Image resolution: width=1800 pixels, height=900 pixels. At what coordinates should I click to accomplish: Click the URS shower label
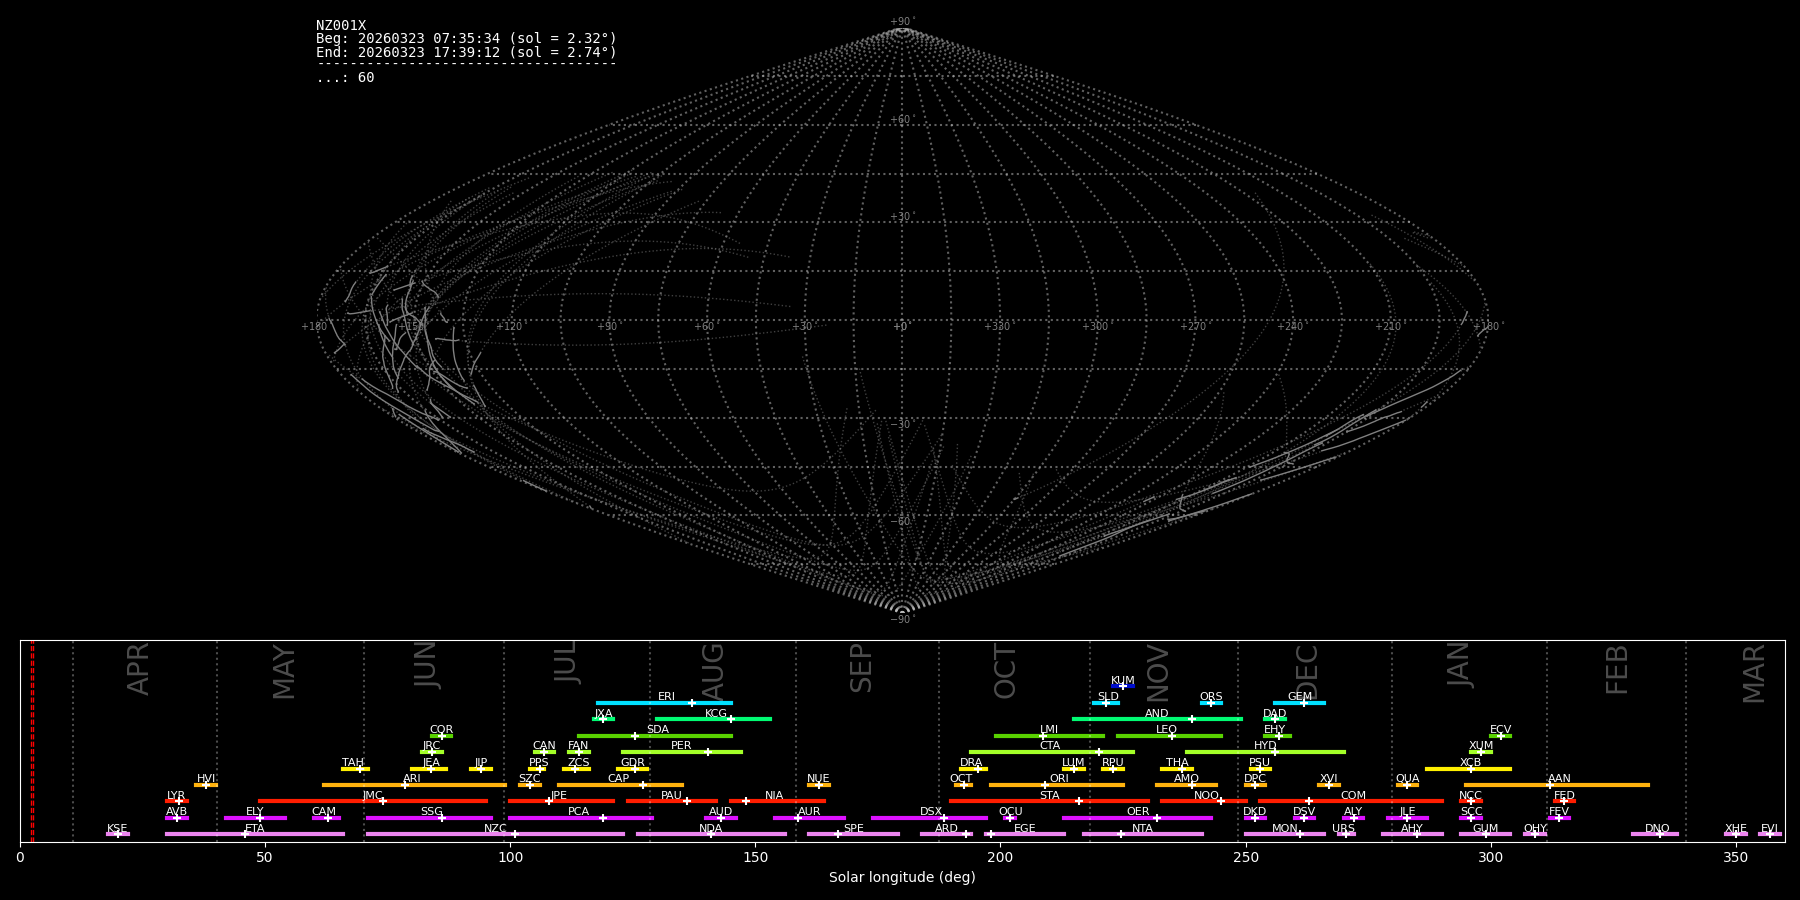(x=1343, y=829)
